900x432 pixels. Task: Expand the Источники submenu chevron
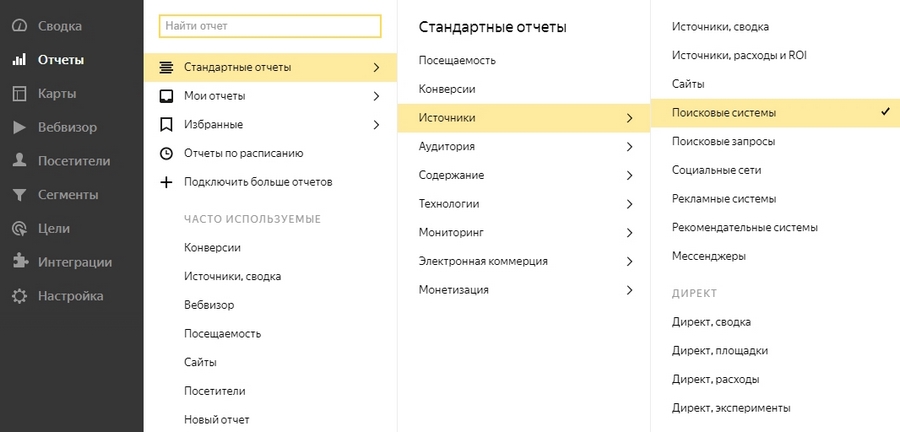pos(630,118)
